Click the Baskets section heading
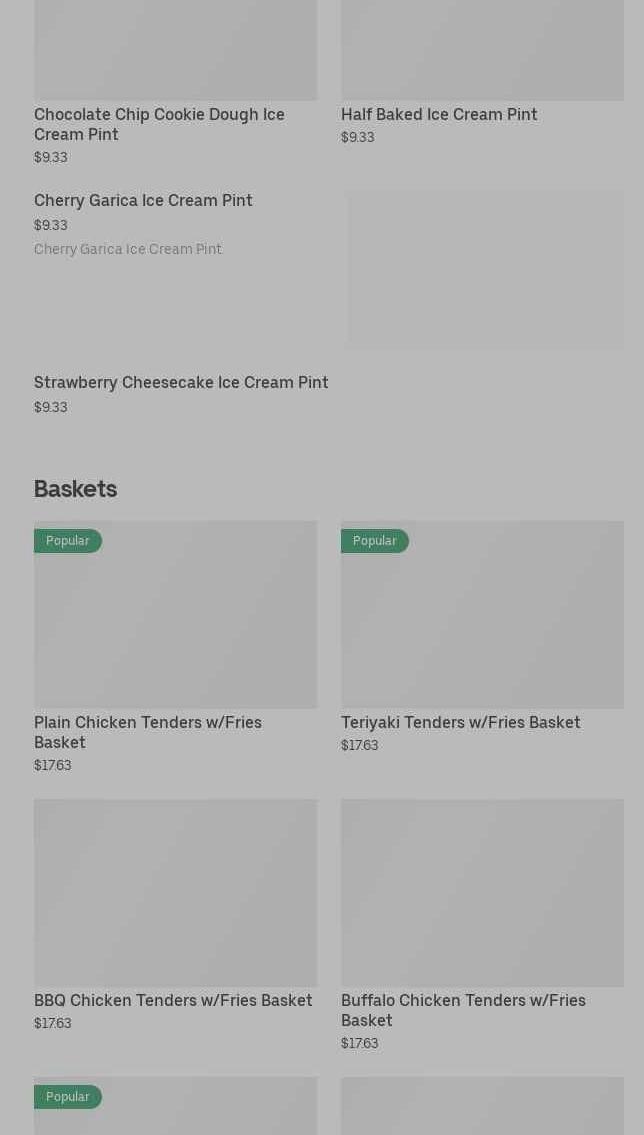Screen dimensions: 644x1135 [x=75, y=489]
